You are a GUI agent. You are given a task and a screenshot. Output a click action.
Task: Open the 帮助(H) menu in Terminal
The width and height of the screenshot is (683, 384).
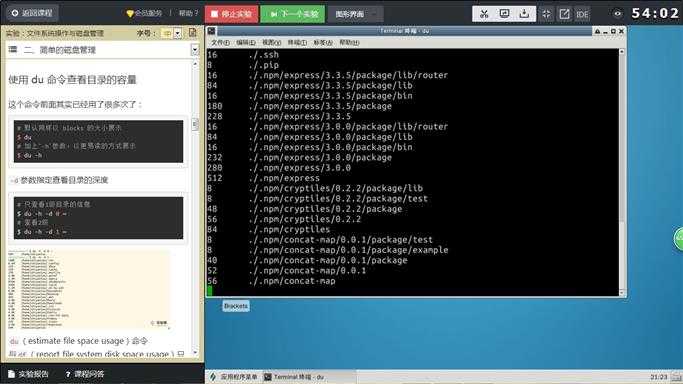point(349,42)
